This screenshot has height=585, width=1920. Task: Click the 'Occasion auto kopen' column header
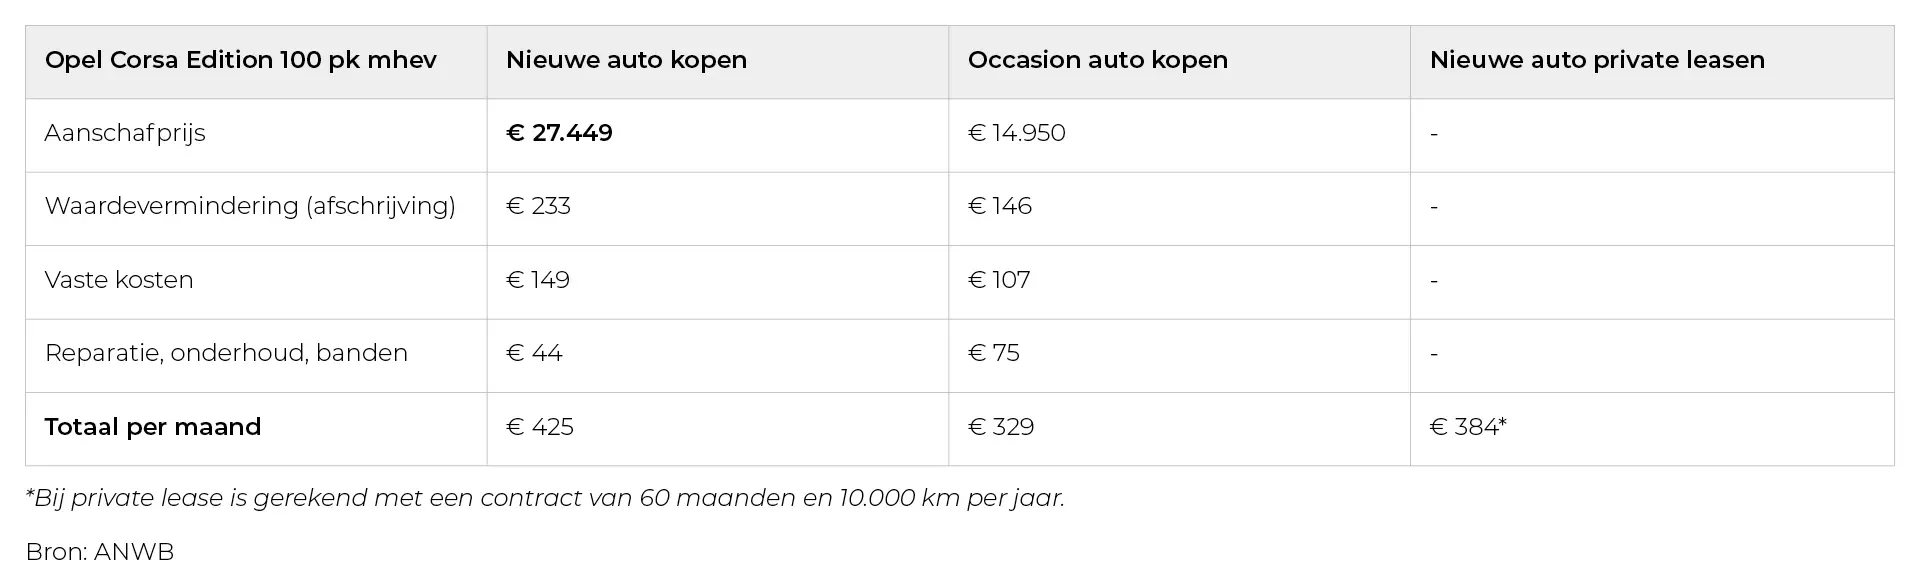1097,60
